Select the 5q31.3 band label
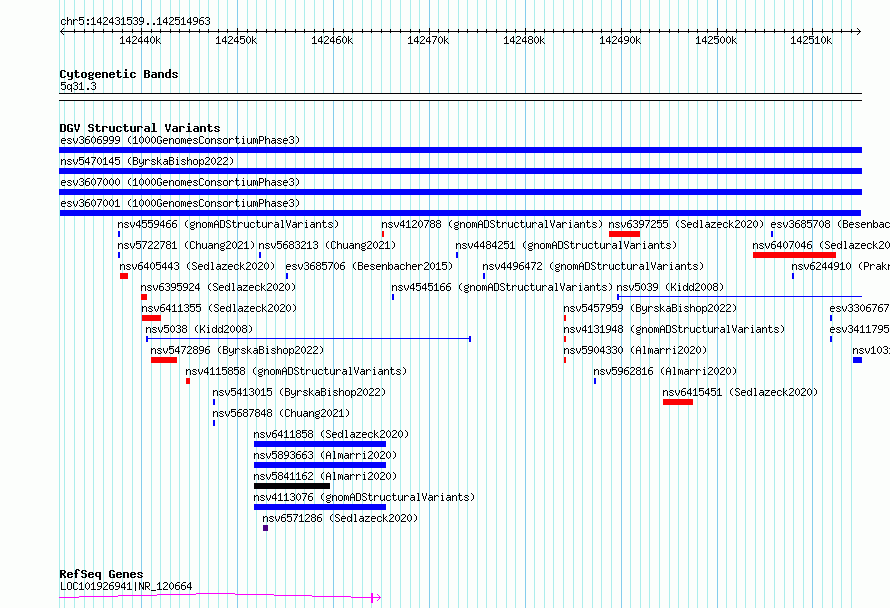The height and width of the screenshot is (608, 890). (78, 86)
